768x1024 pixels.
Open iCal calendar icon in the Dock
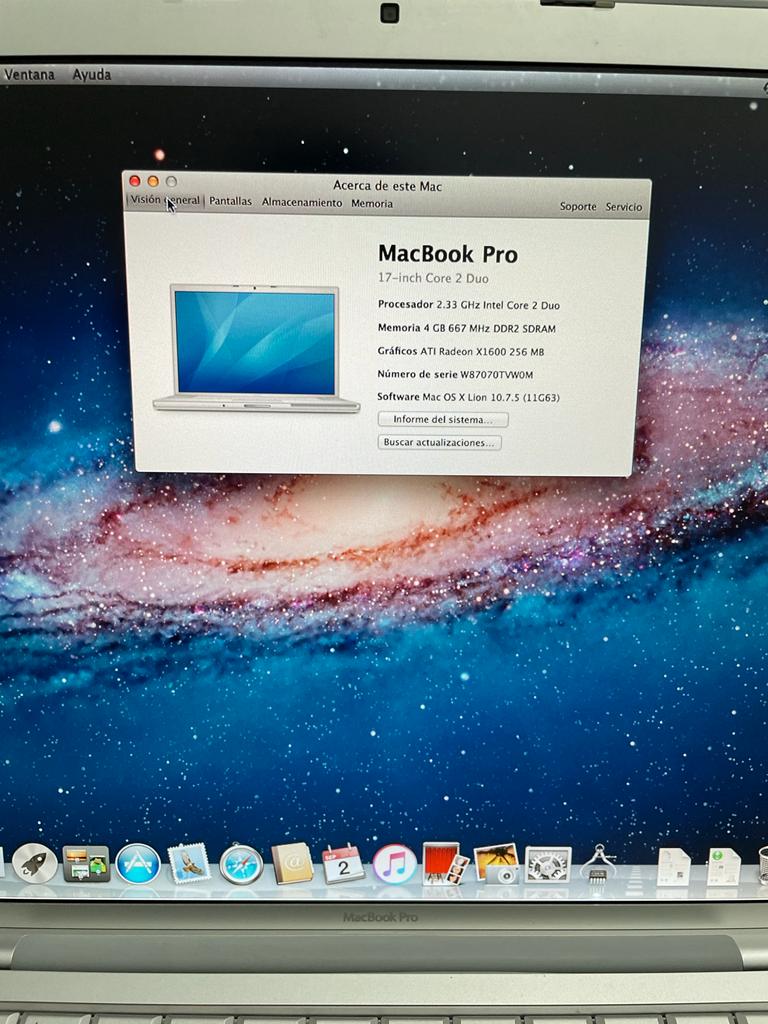[344, 863]
